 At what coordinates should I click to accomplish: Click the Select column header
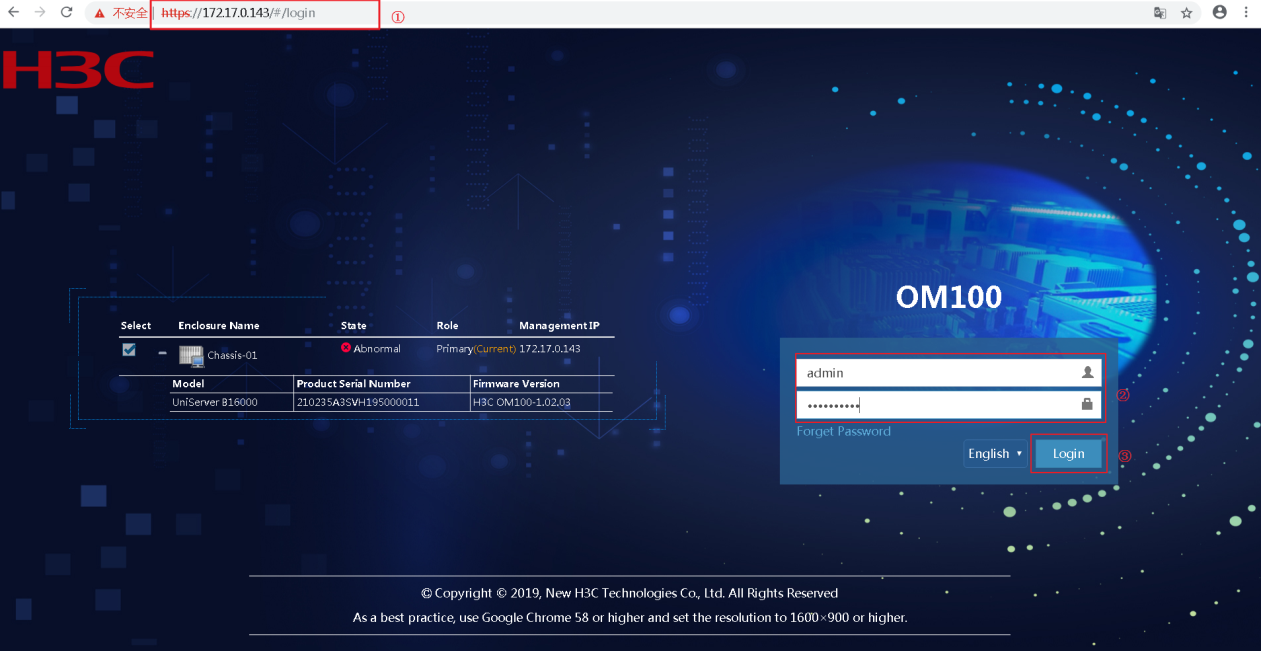(x=136, y=325)
